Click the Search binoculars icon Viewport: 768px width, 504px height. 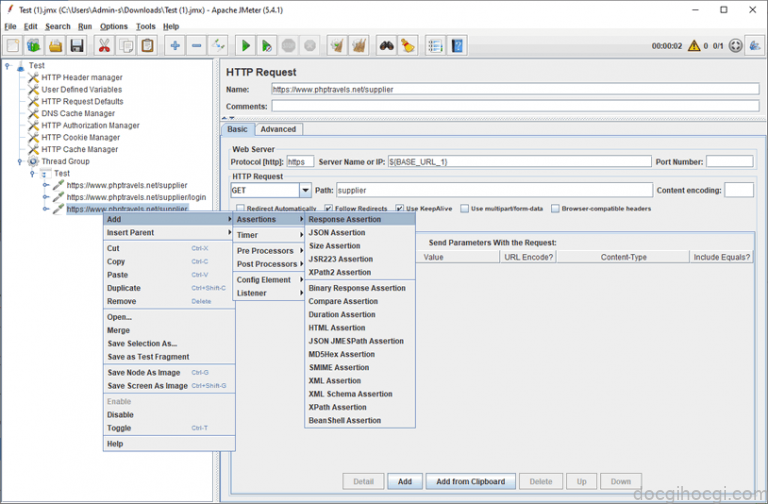point(386,46)
